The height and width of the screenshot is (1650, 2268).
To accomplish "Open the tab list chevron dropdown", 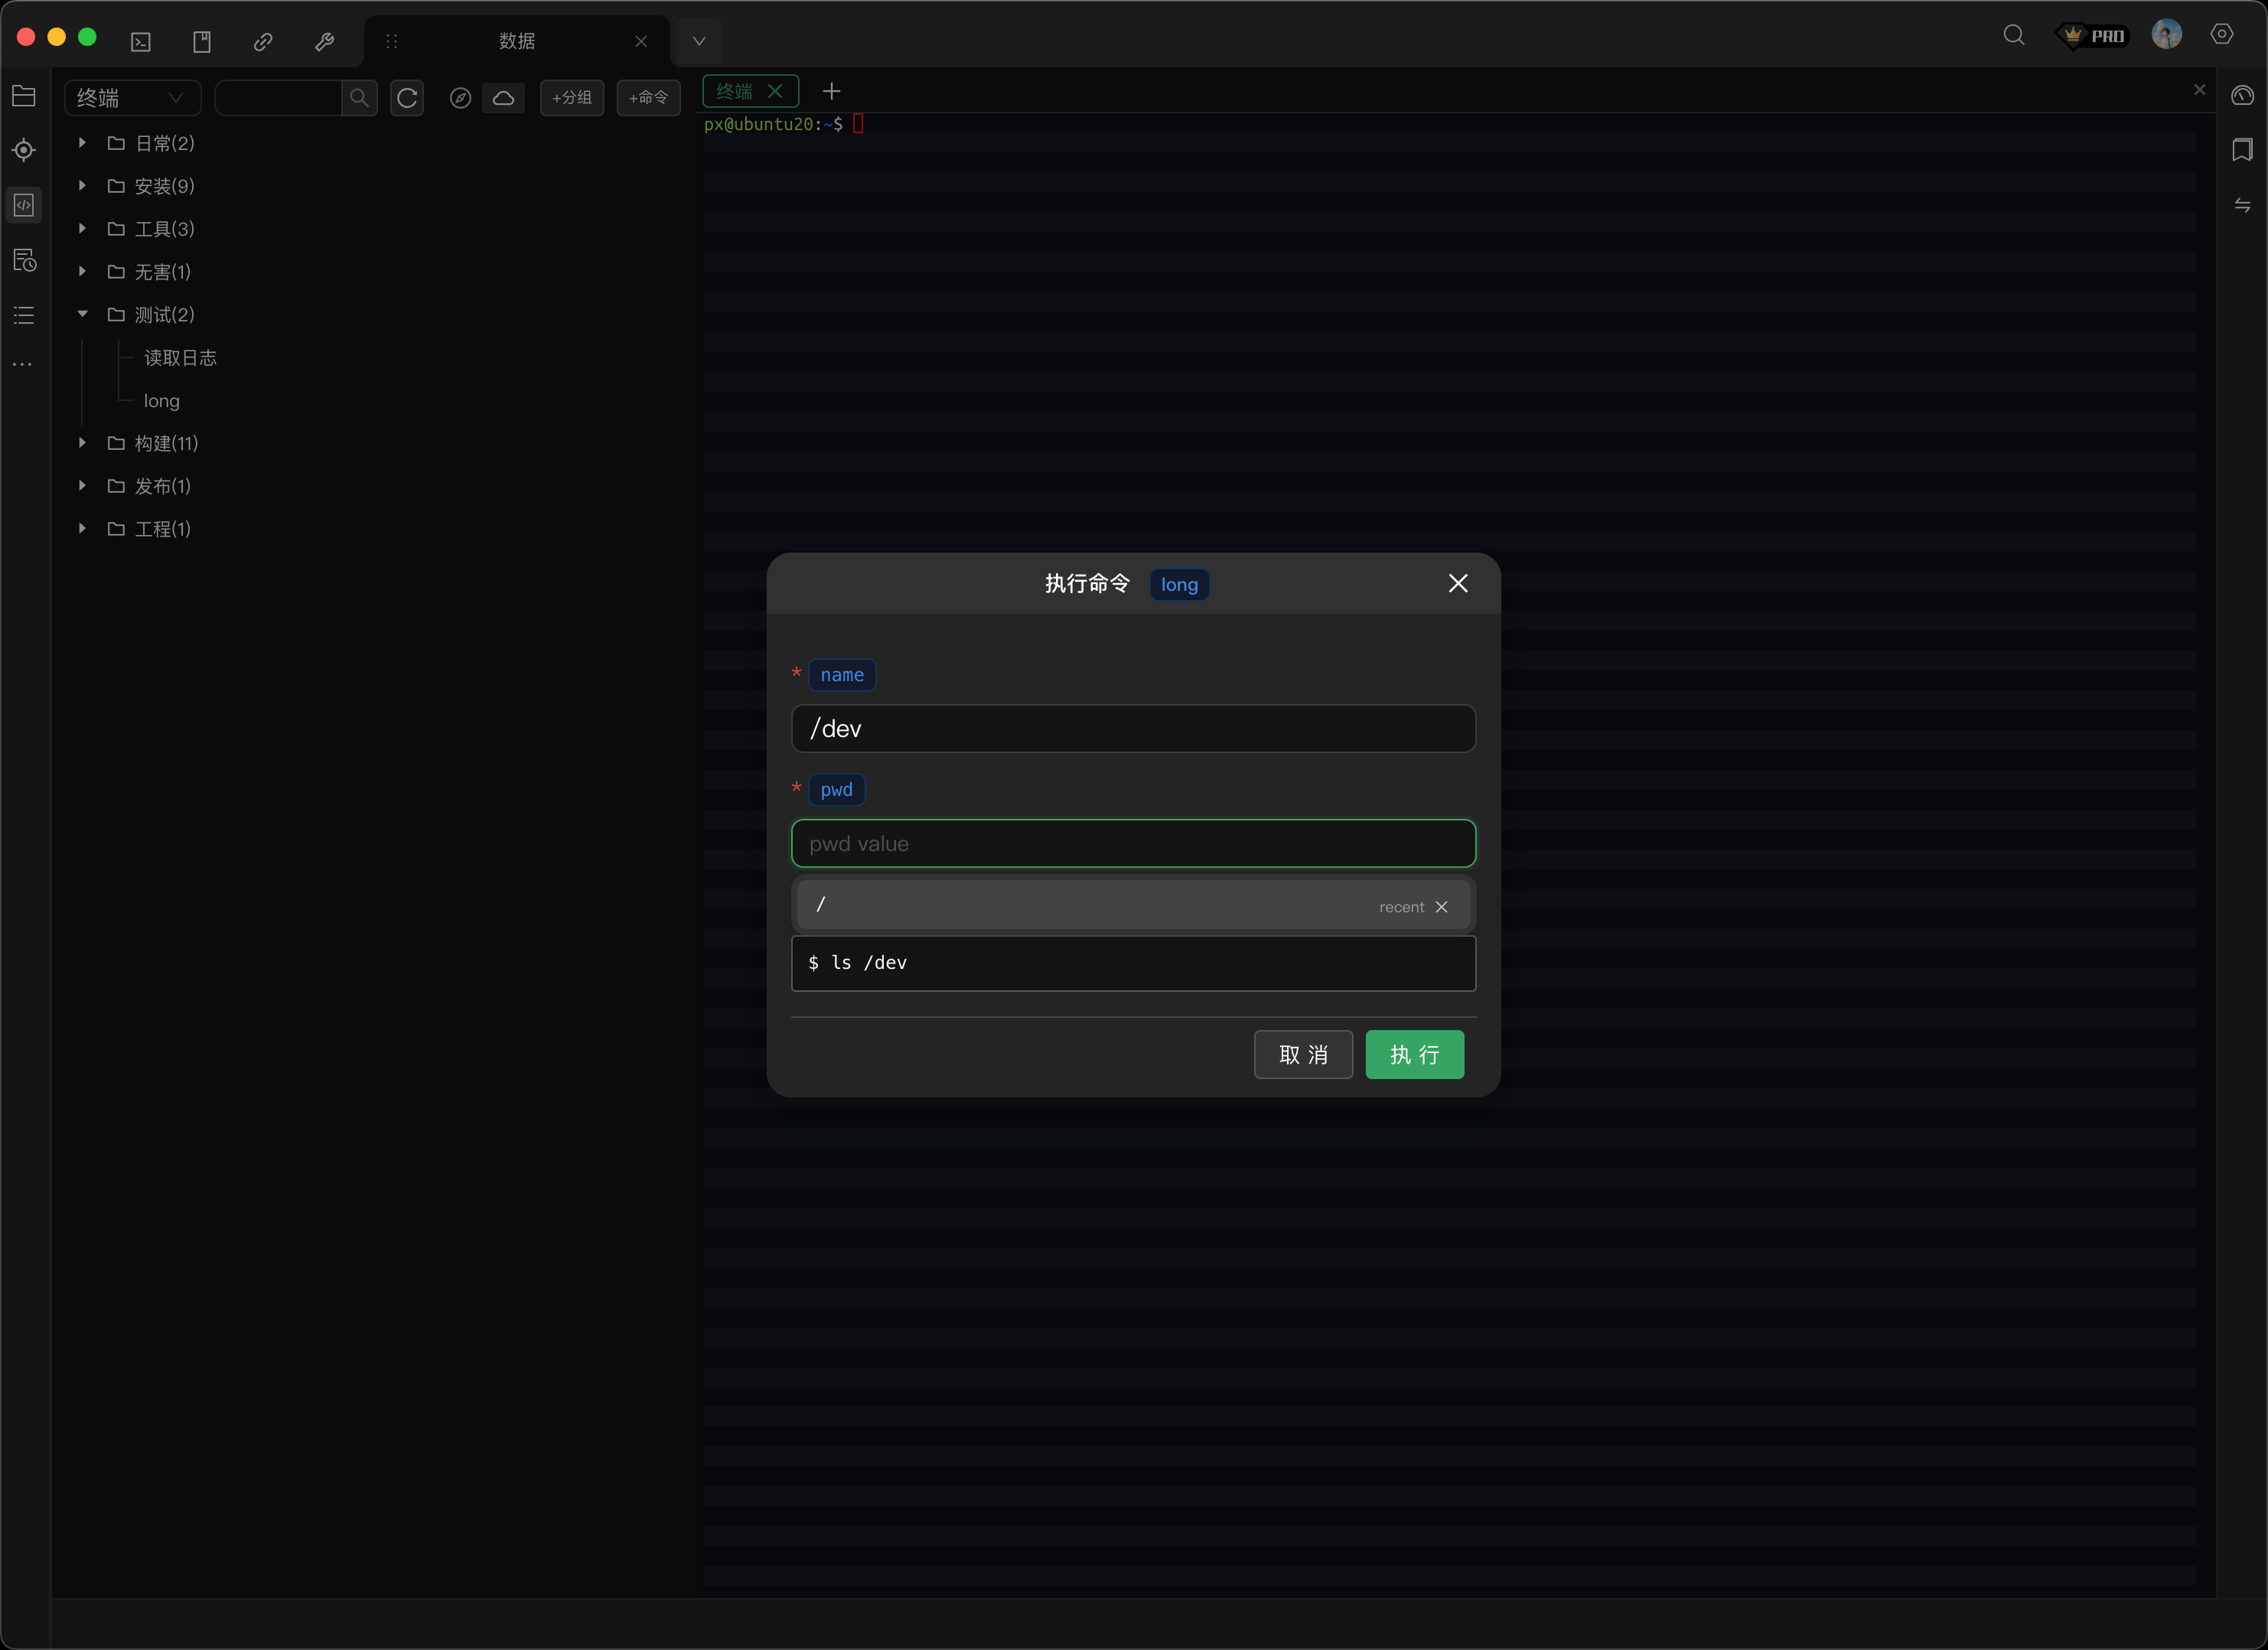I will click(x=699, y=41).
